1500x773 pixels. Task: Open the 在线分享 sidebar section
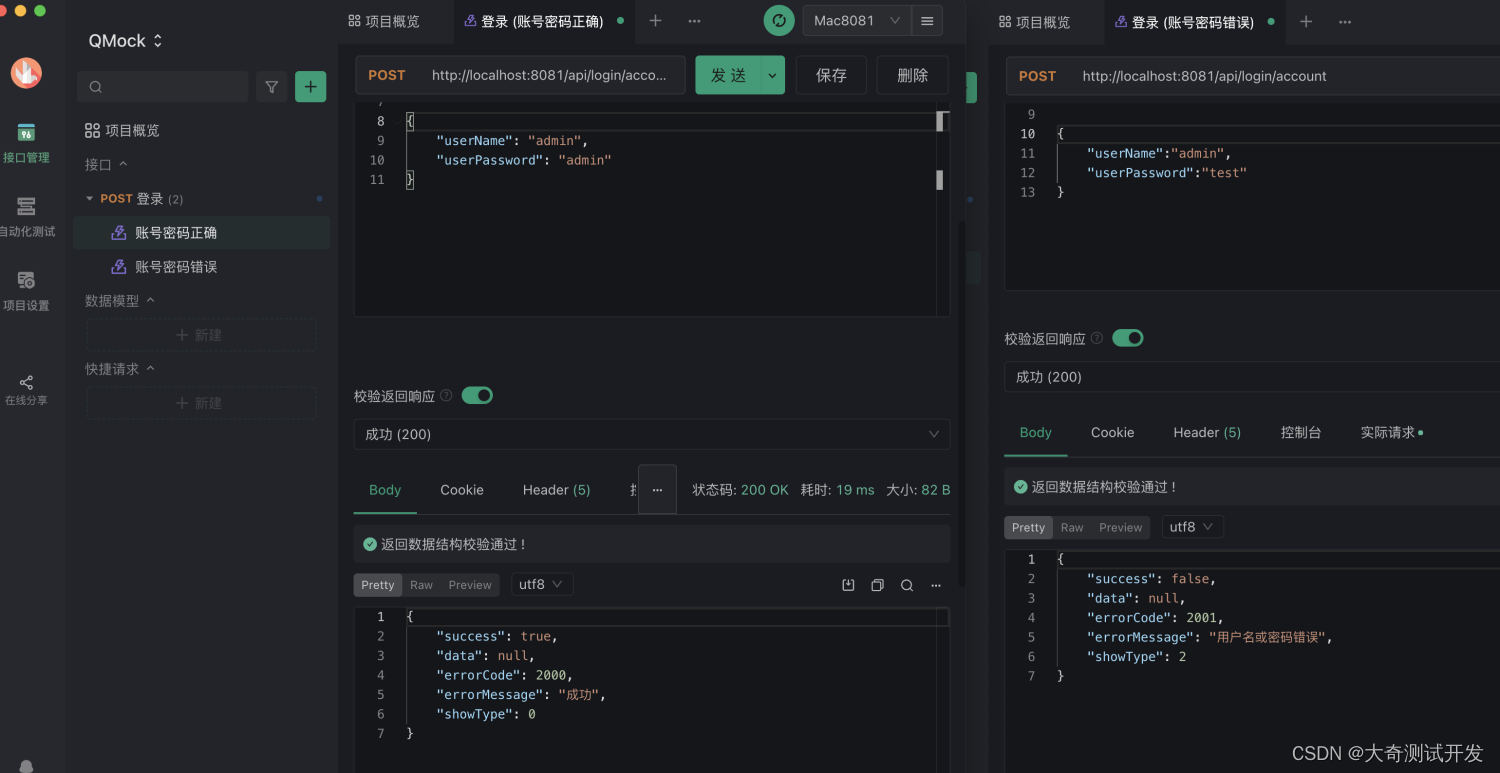(x=26, y=390)
